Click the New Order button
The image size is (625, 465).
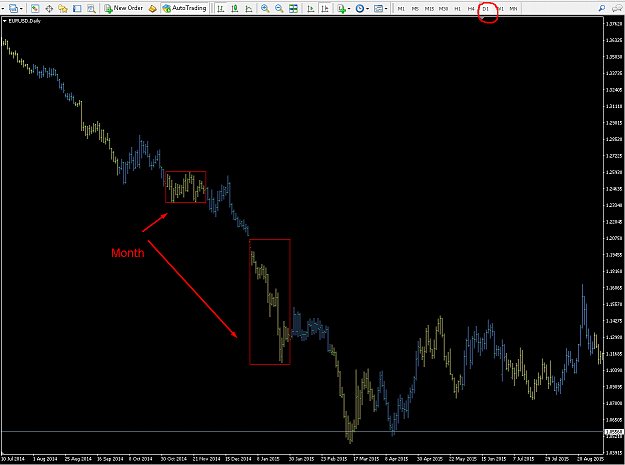click(x=124, y=8)
